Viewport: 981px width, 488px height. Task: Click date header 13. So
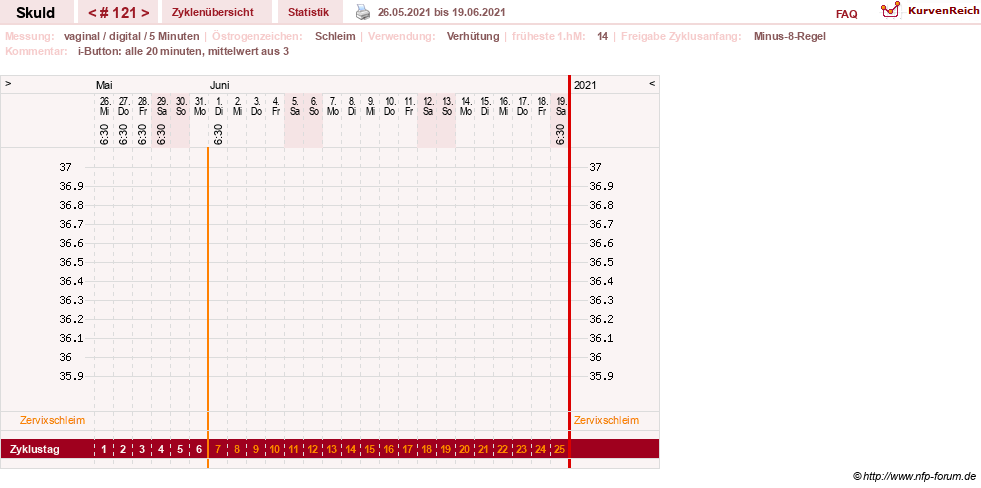(x=447, y=106)
